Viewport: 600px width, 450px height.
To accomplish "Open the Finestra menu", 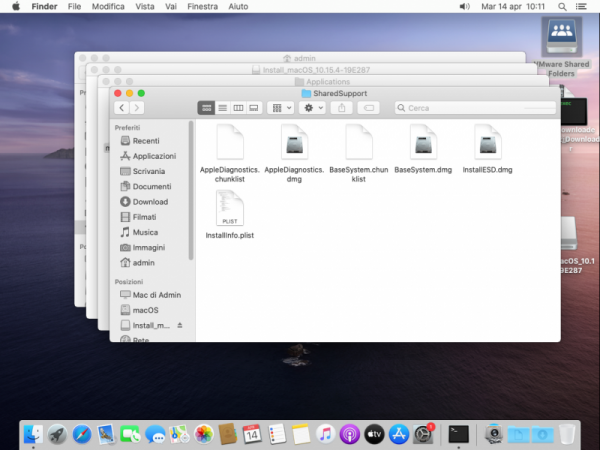I will coord(202,7).
